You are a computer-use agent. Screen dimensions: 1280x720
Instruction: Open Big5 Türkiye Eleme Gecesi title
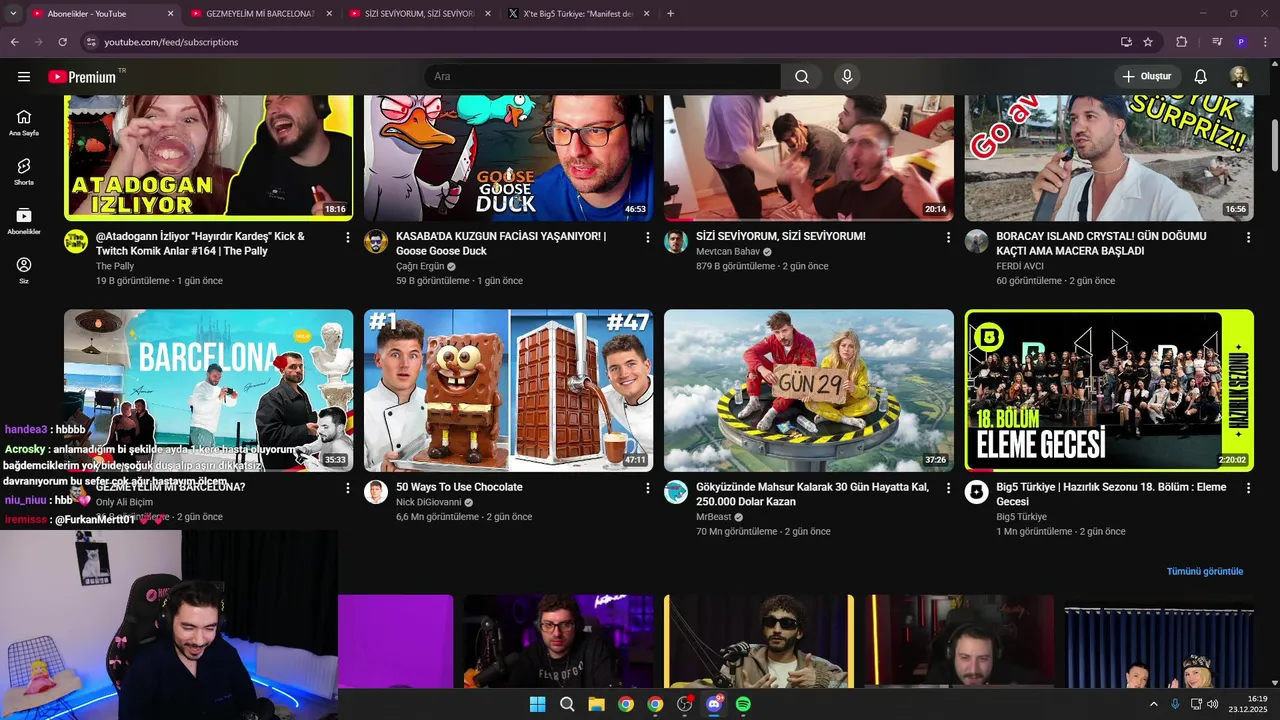coord(1111,494)
